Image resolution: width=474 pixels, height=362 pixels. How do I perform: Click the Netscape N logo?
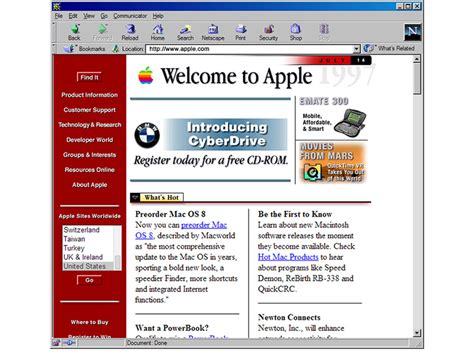[x=413, y=32]
